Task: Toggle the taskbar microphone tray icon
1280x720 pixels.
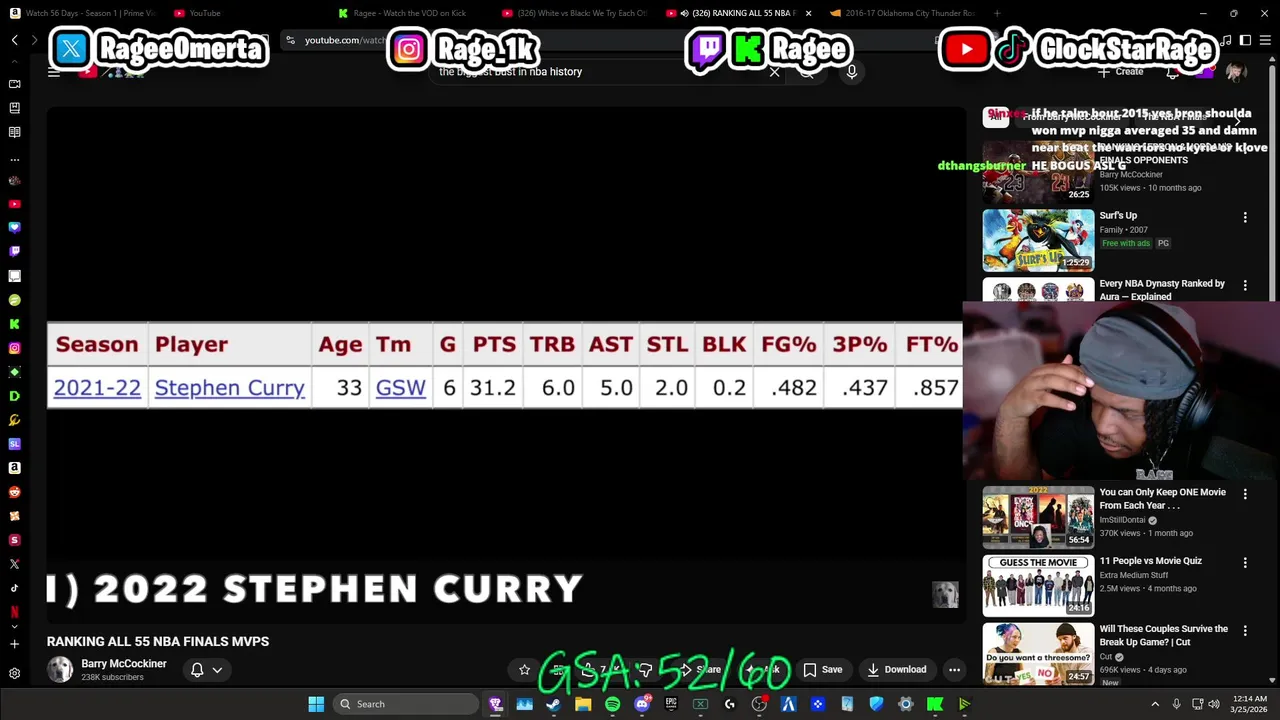Action: (1176, 704)
